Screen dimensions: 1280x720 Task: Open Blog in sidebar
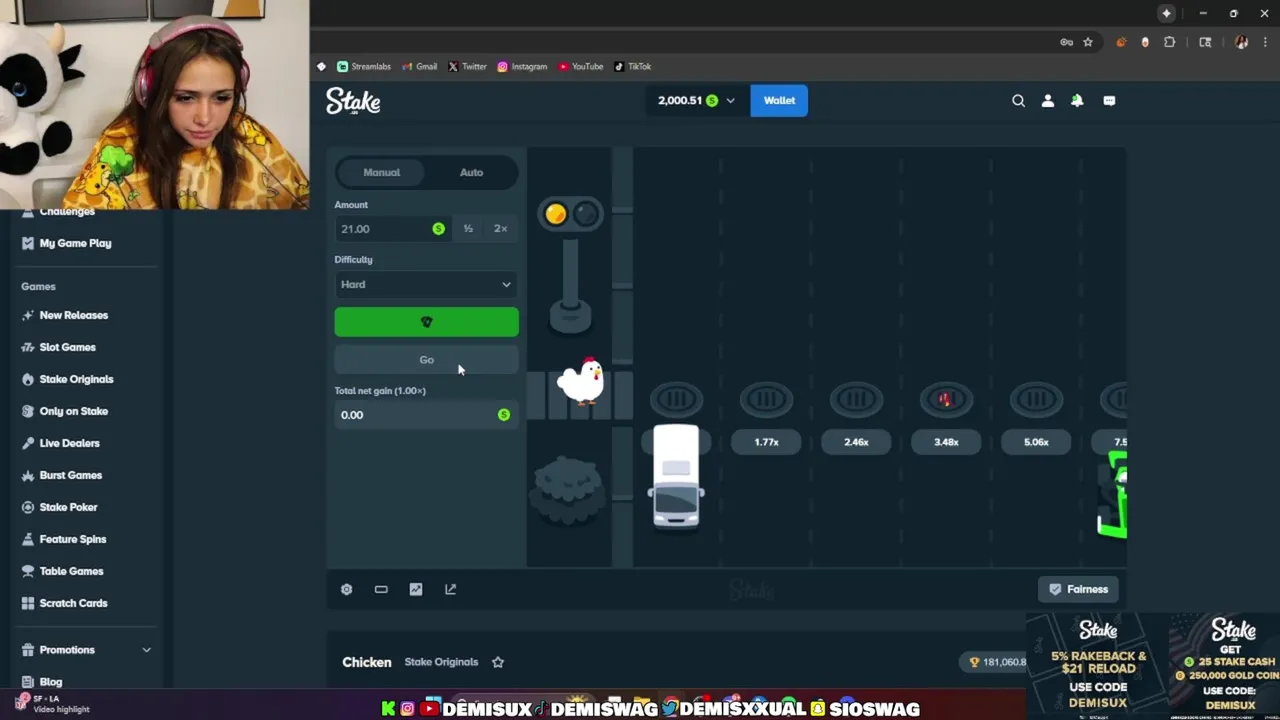(42, 682)
